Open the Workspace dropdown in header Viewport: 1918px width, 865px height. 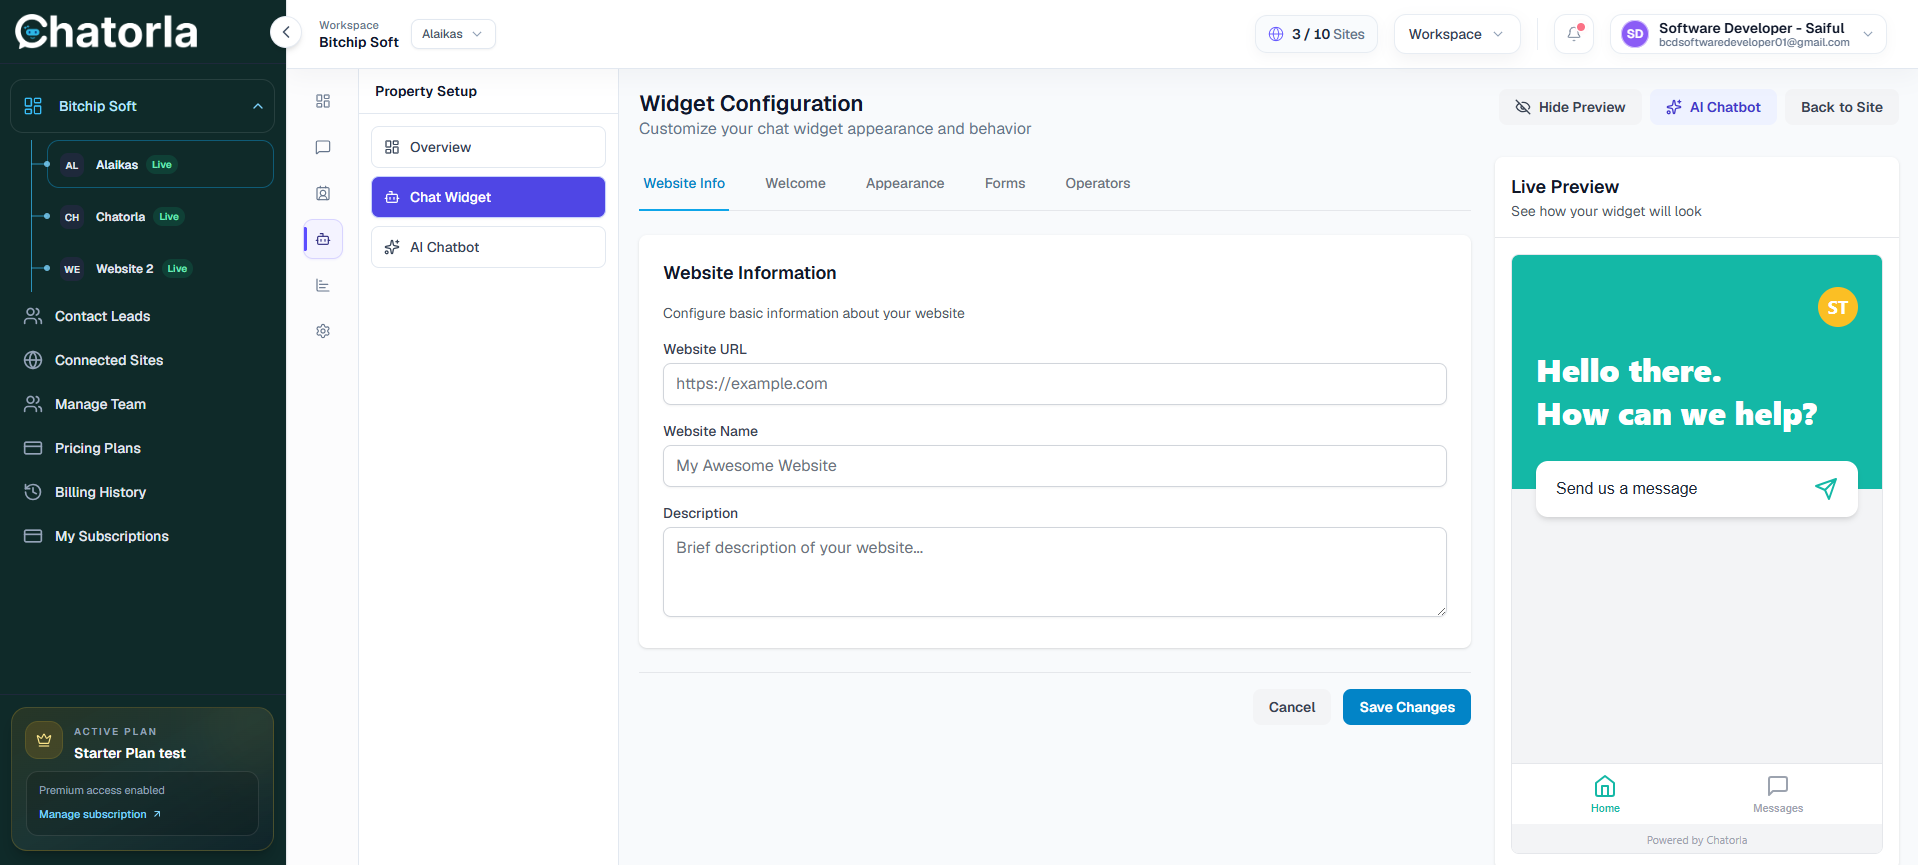(1457, 34)
